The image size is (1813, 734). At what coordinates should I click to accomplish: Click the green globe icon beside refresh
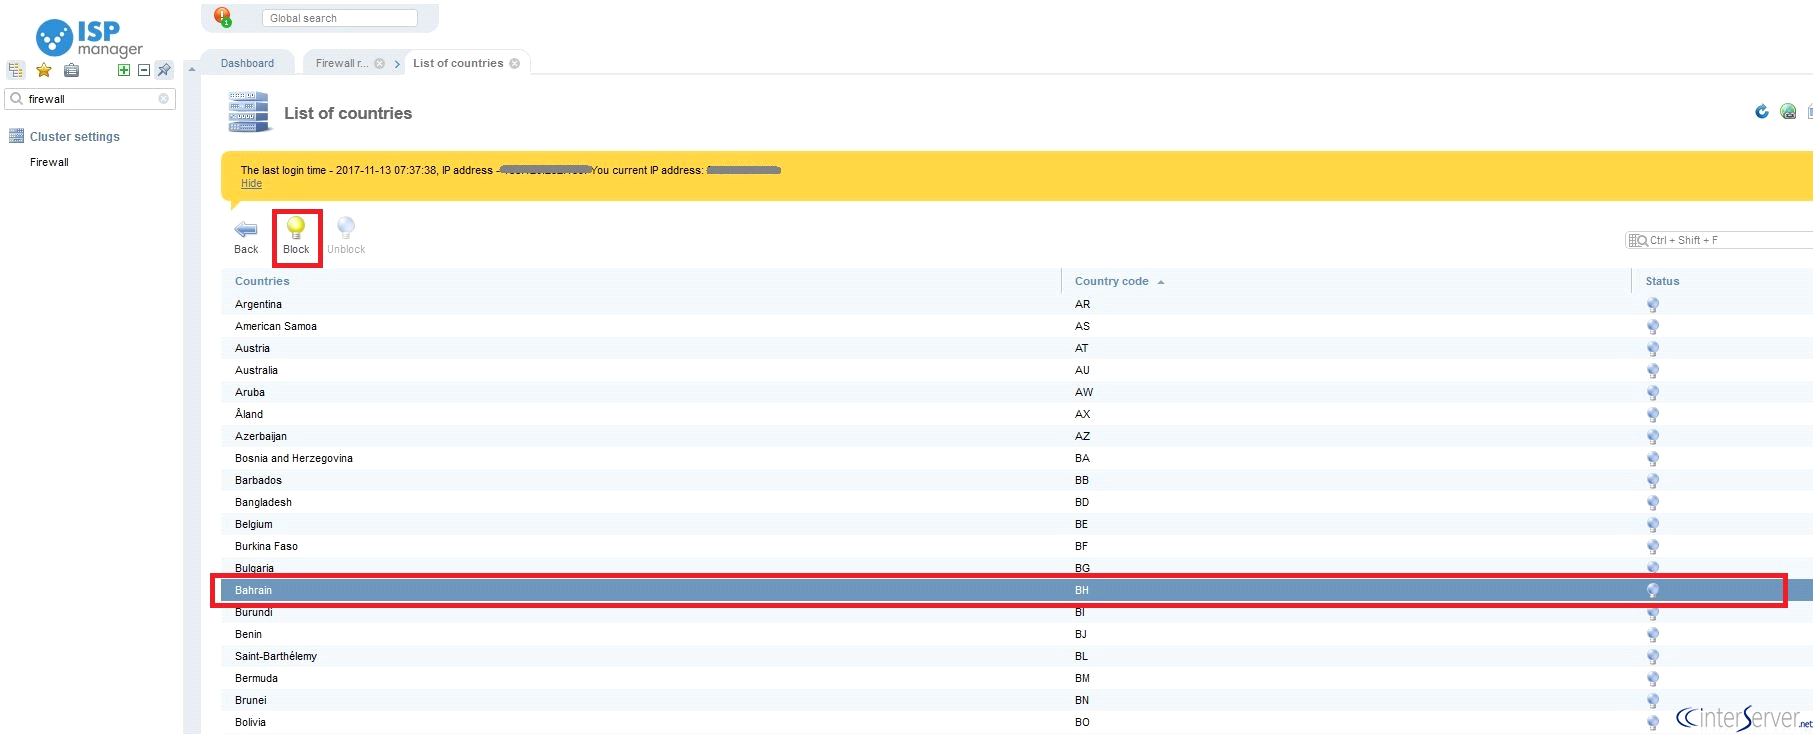tap(1788, 111)
